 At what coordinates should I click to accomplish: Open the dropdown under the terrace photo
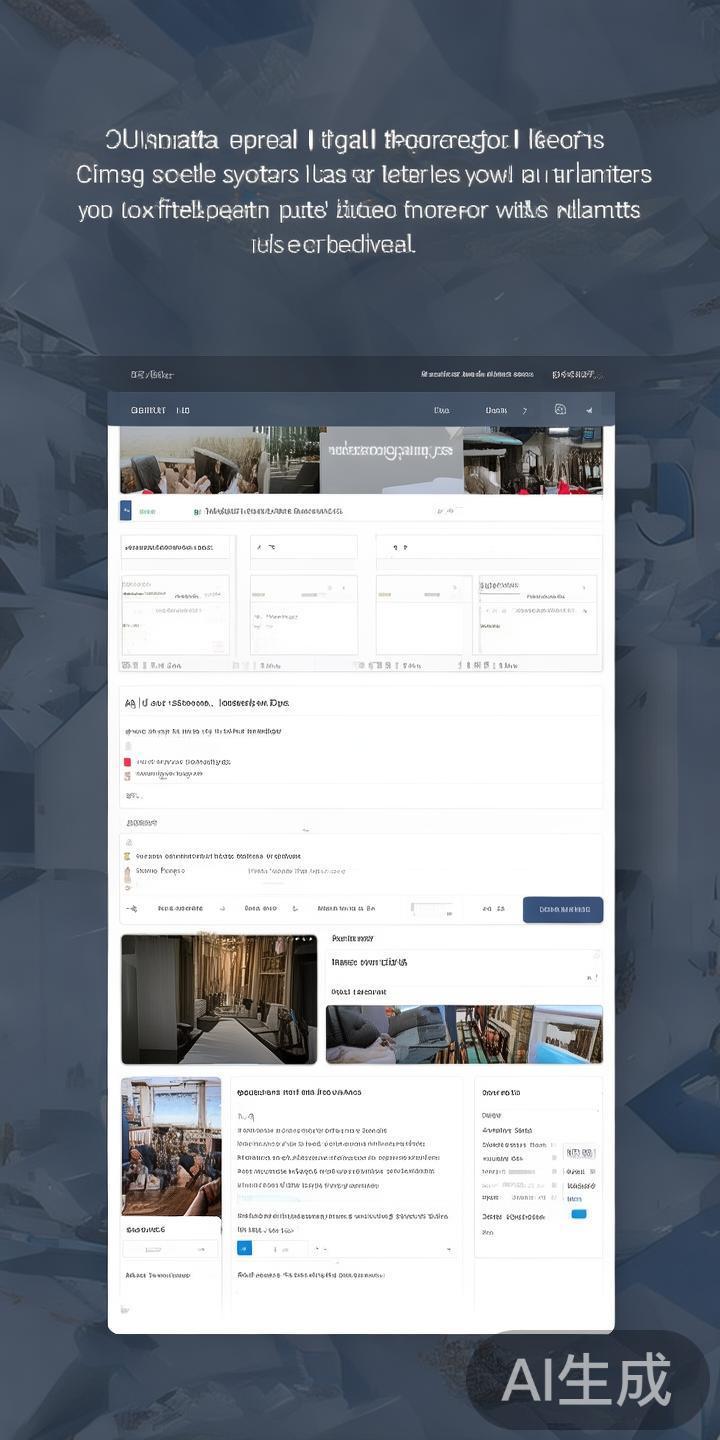170,1248
